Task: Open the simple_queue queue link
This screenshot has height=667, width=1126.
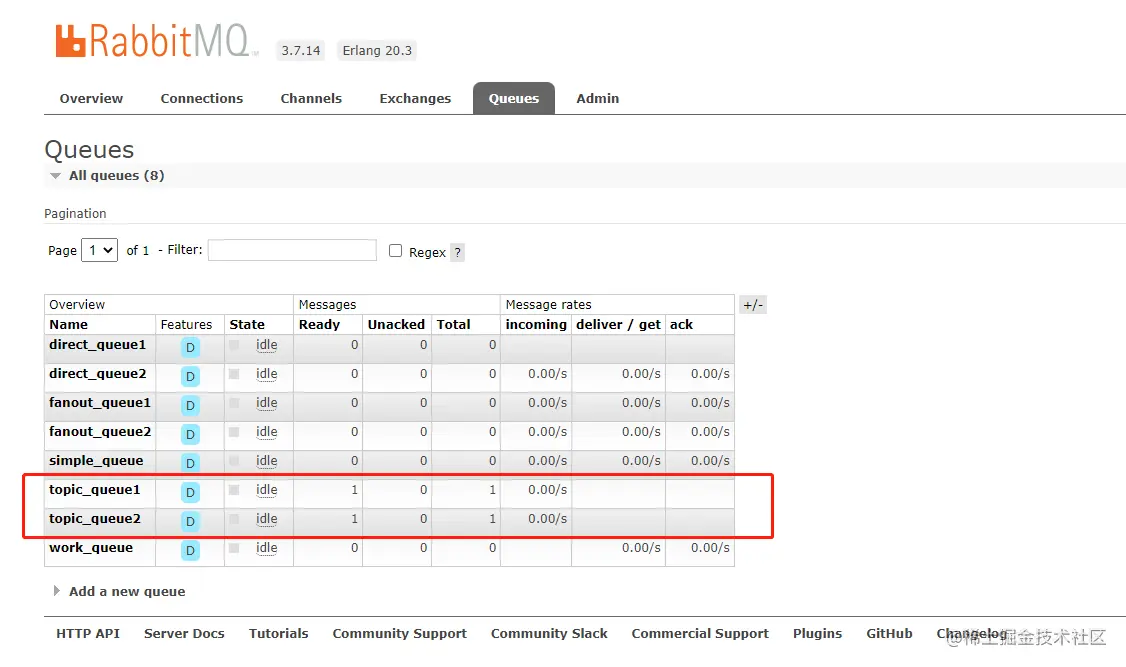Action: click(x=96, y=461)
